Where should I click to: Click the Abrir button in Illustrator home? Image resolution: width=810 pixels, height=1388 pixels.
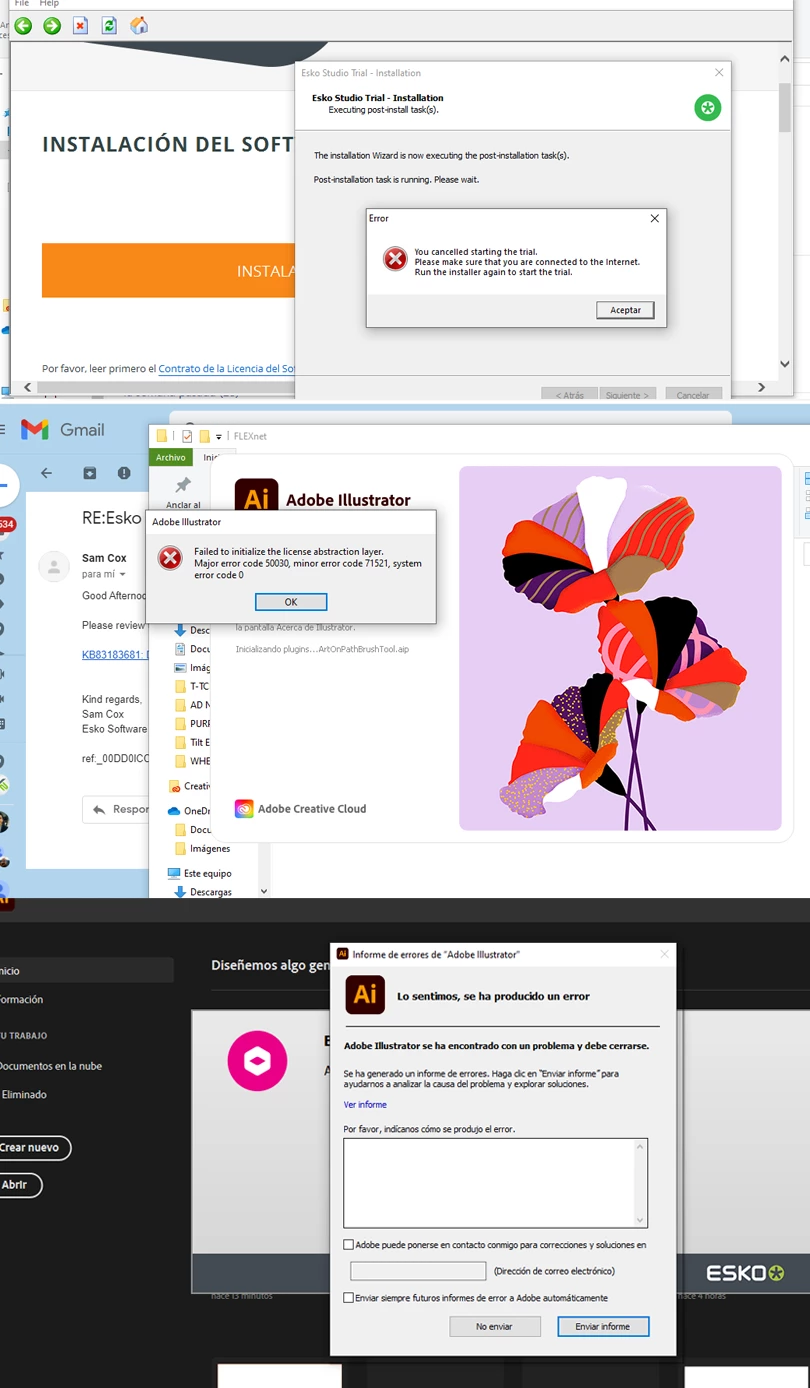point(18,1185)
